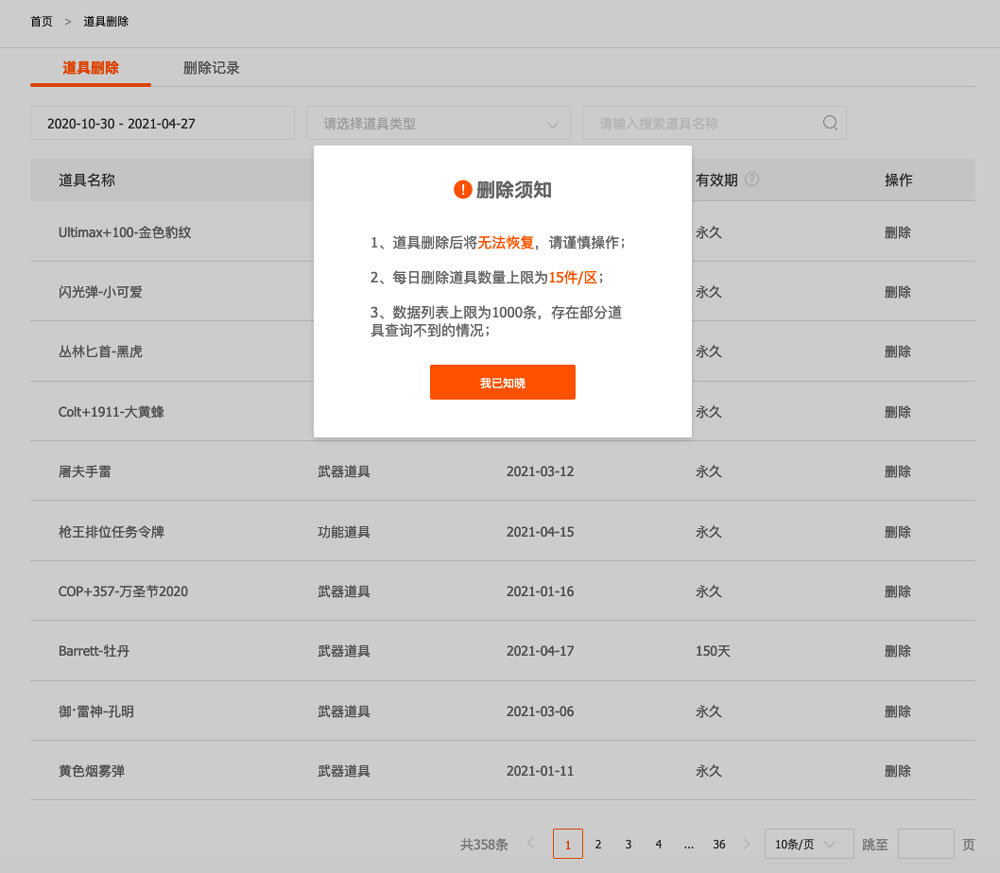Switch to the 道具删除 tab
The image size is (1000, 873).
pos(91,68)
